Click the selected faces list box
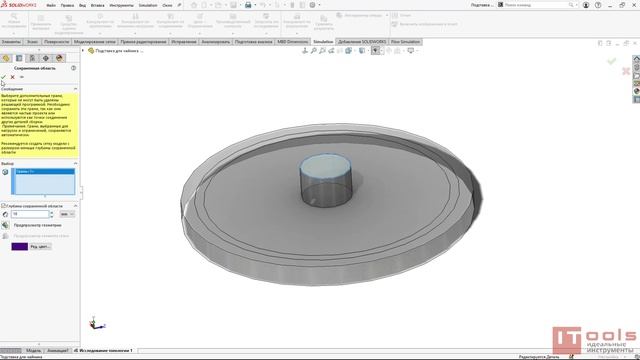The image size is (640, 360). (43, 181)
